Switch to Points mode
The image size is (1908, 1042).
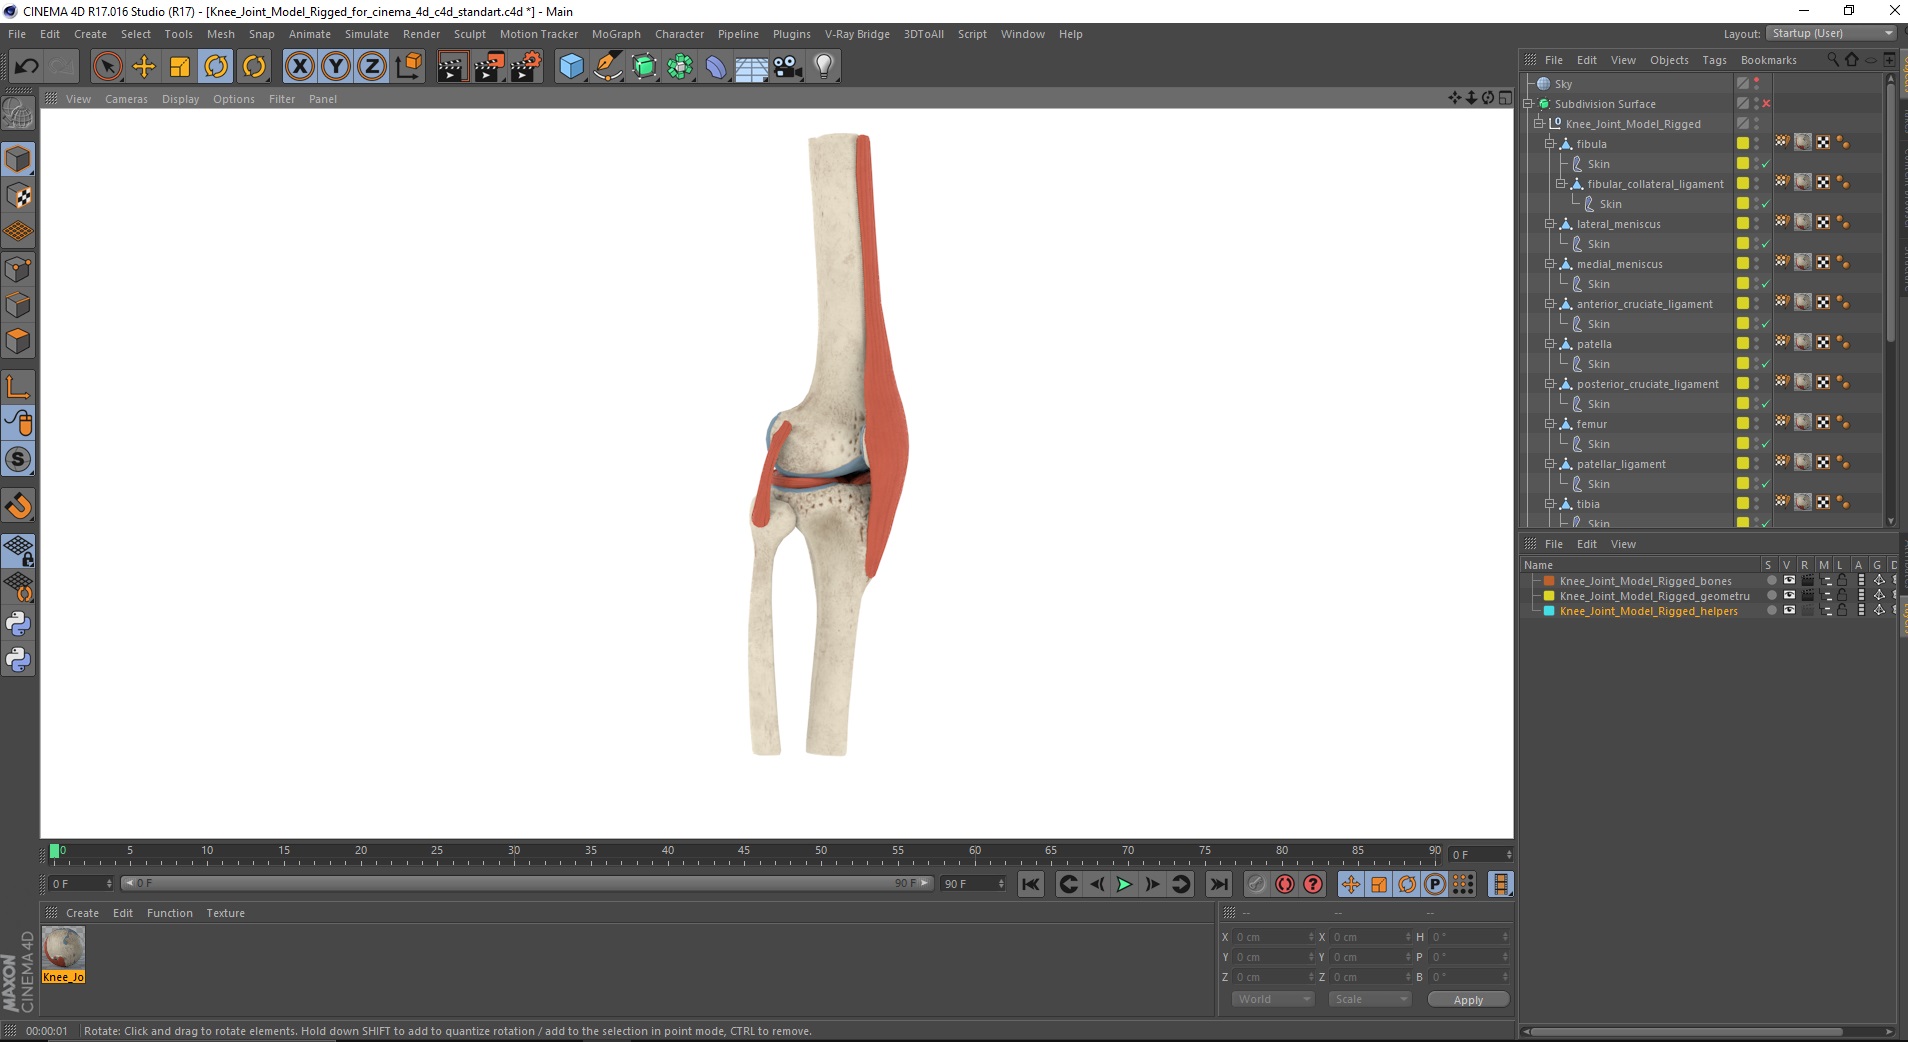(18, 269)
